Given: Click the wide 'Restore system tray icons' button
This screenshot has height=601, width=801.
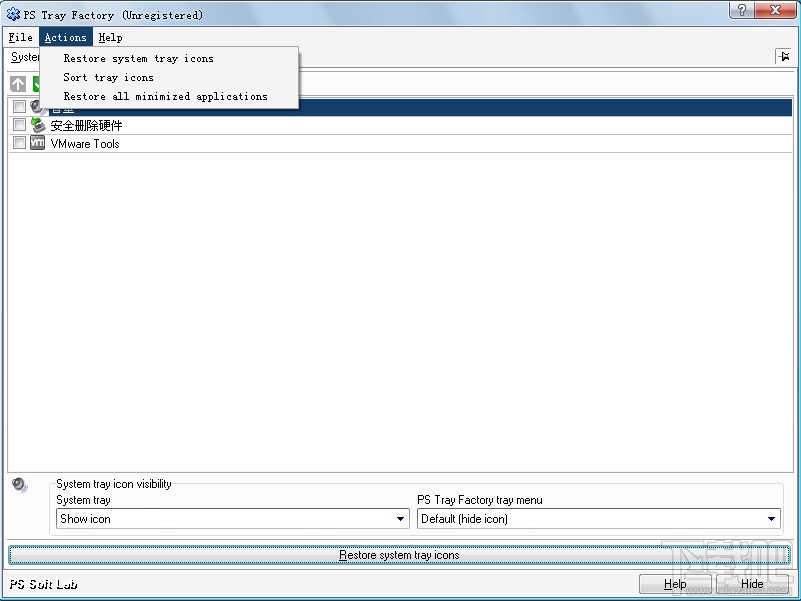Looking at the screenshot, I should click(399, 555).
